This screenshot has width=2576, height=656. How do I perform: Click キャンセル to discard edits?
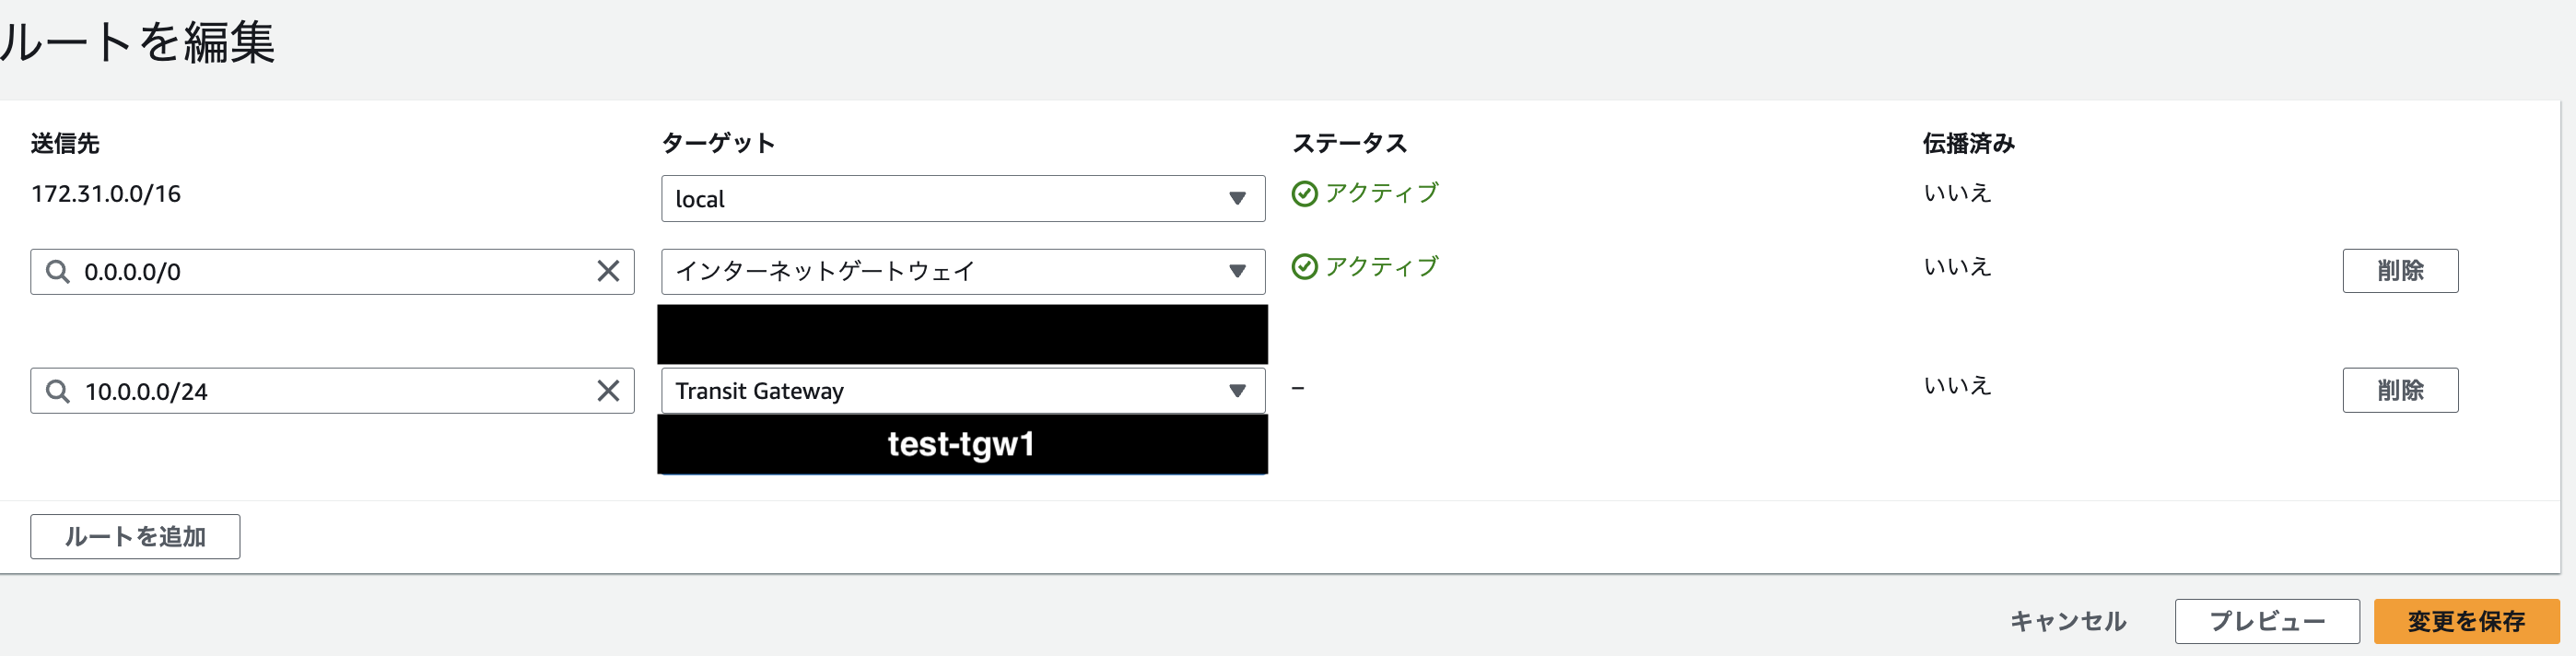click(2070, 621)
